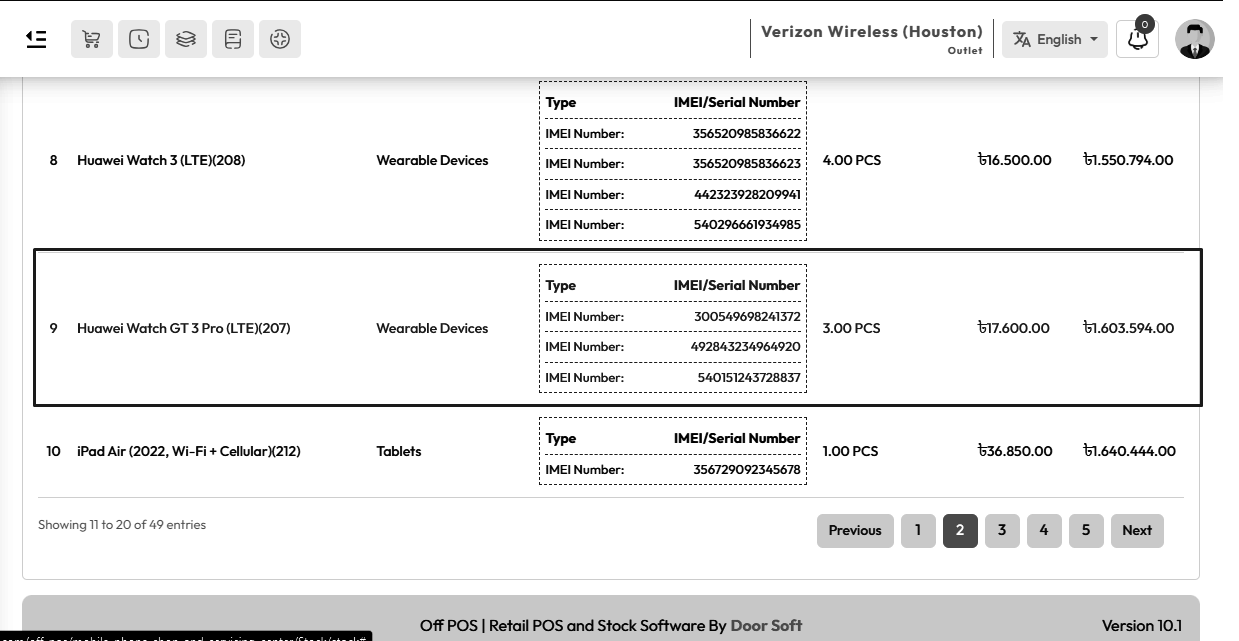Screen dimensions: 1239x641
Task: Click the price ৳16,500.00
Action: click(x=1015, y=160)
